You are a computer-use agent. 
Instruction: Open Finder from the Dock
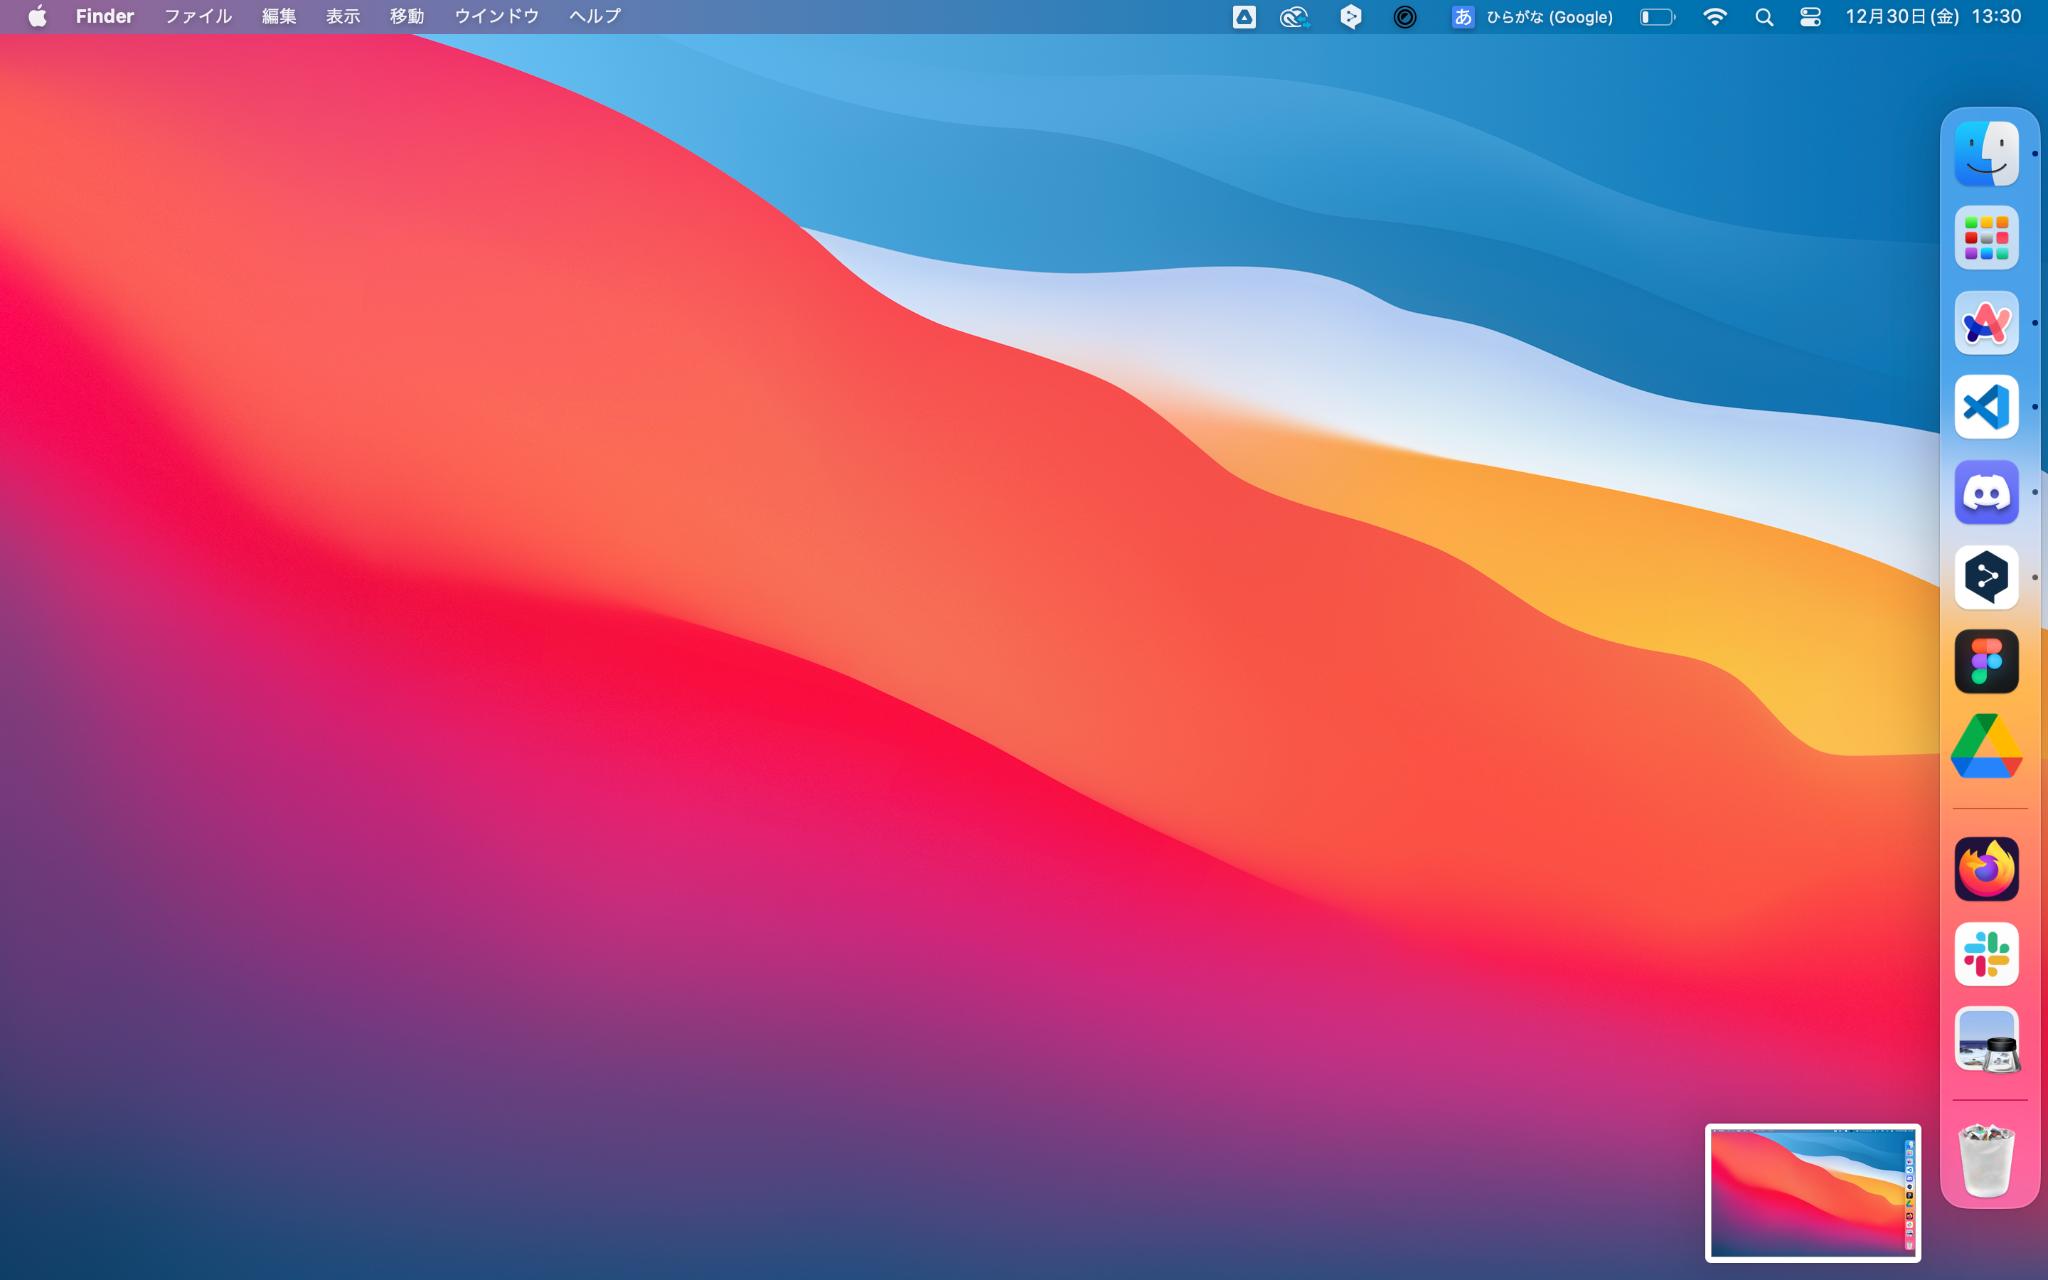coord(1986,154)
